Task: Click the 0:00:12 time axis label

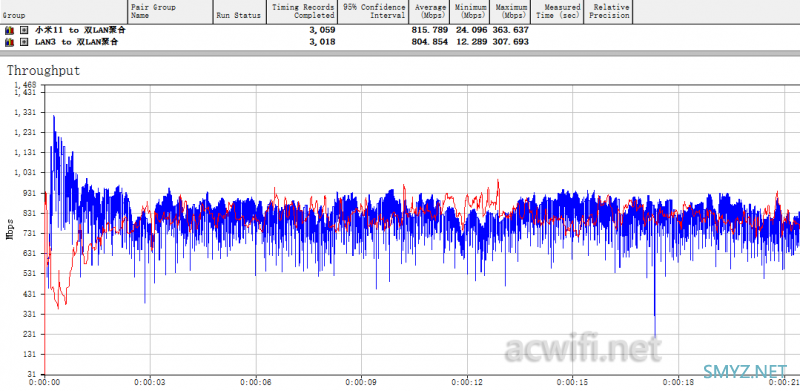Action: point(467,382)
